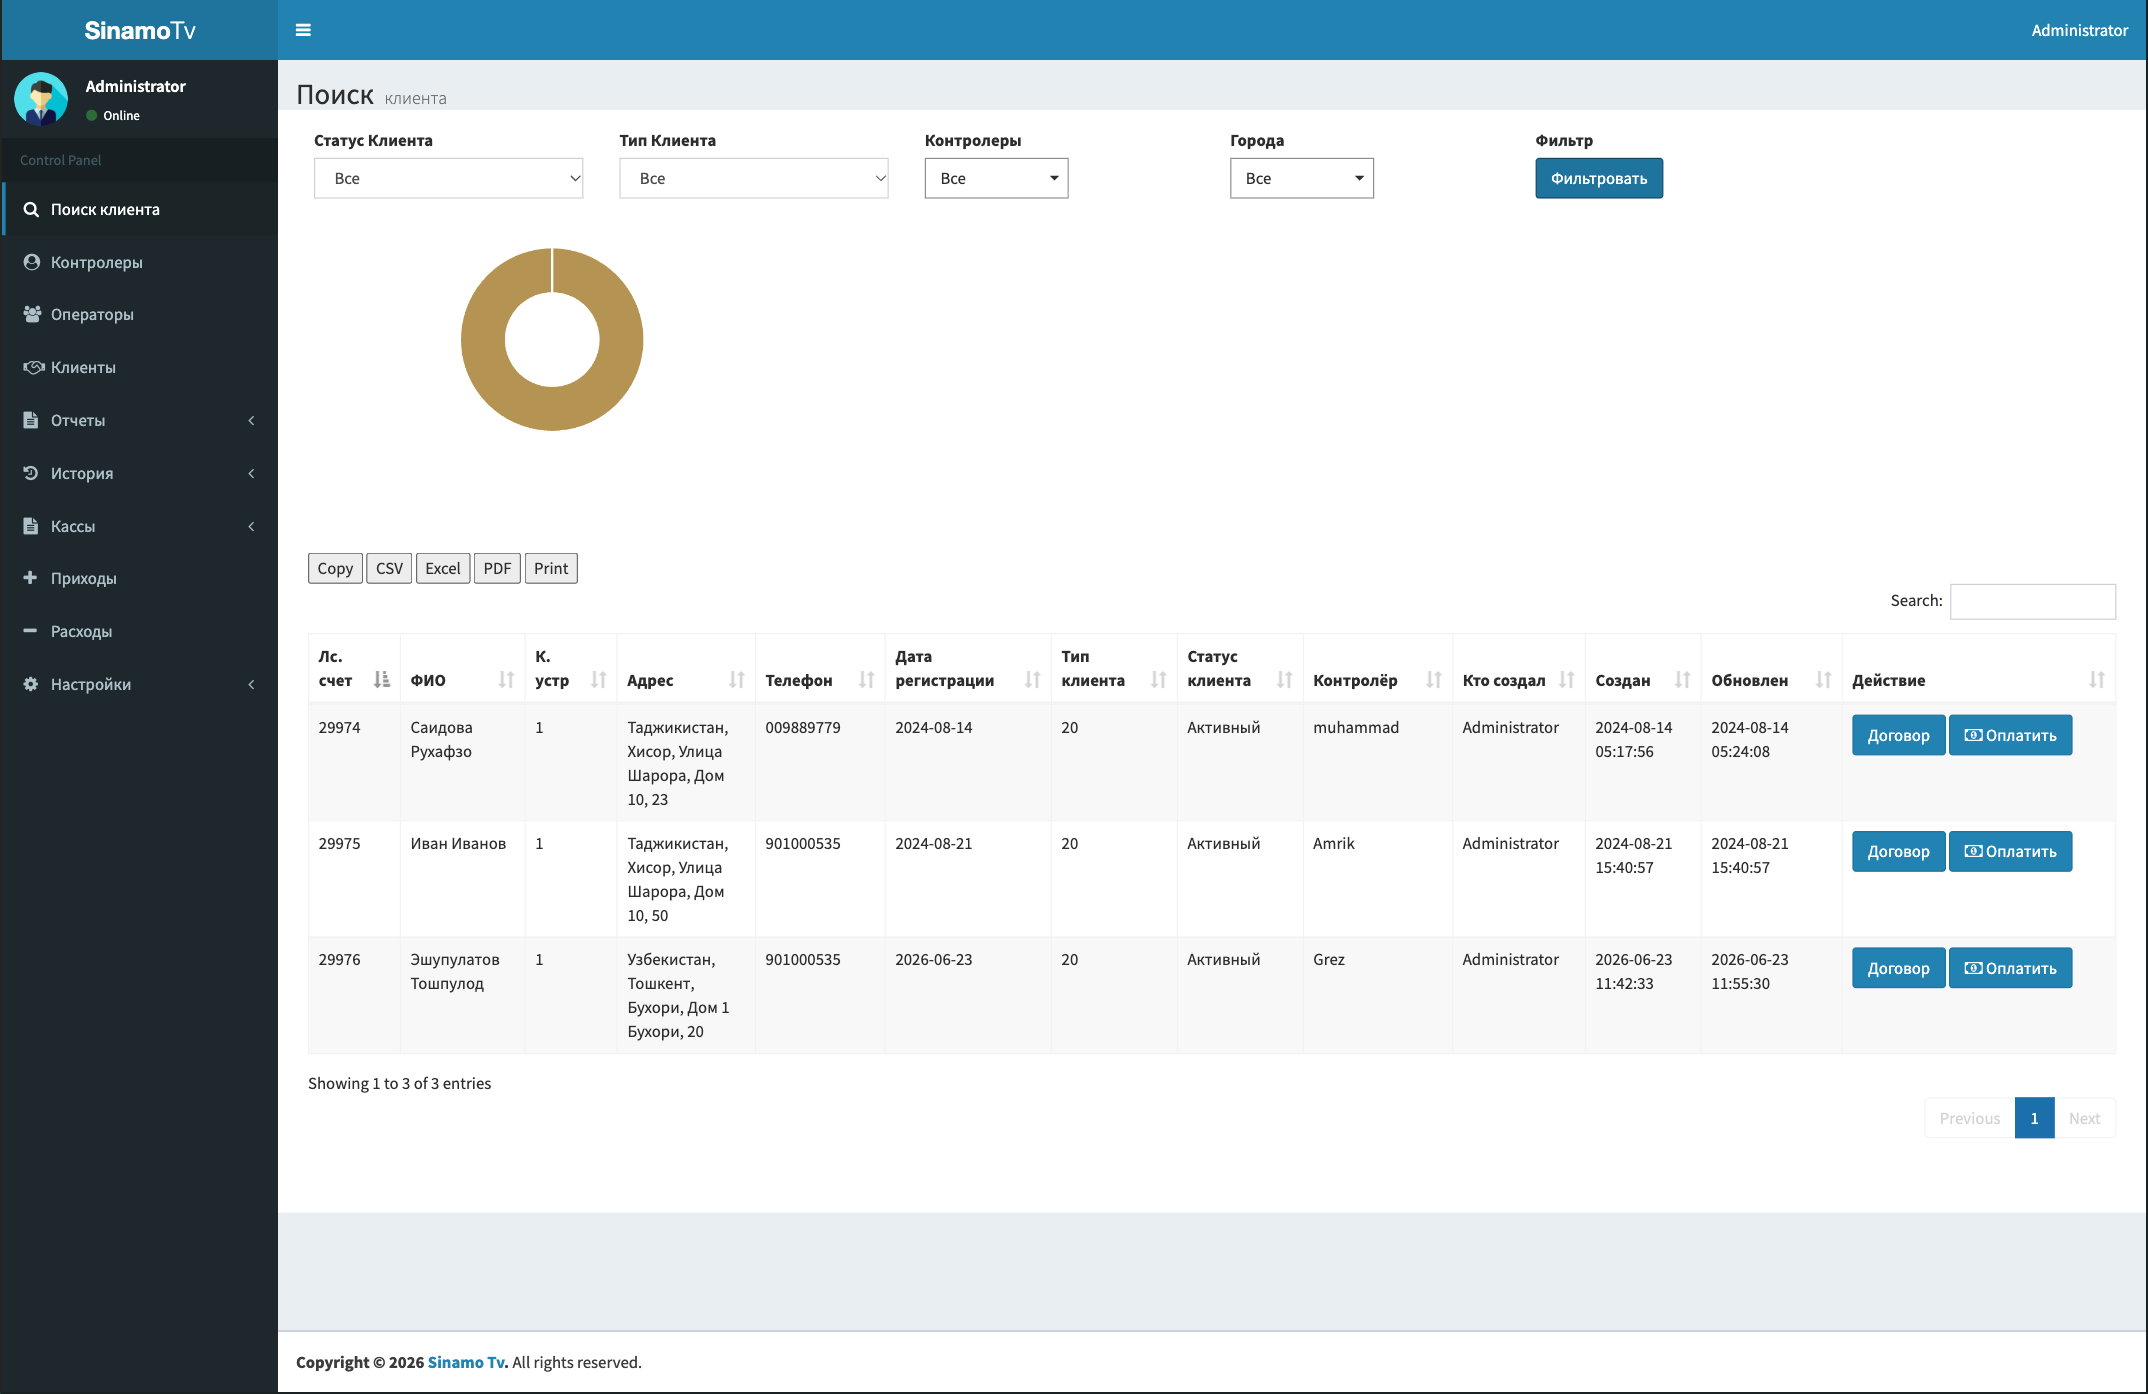Sort table by Телефон column icon
Image resolution: width=2148 pixels, height=1394 pixels.
866,680
